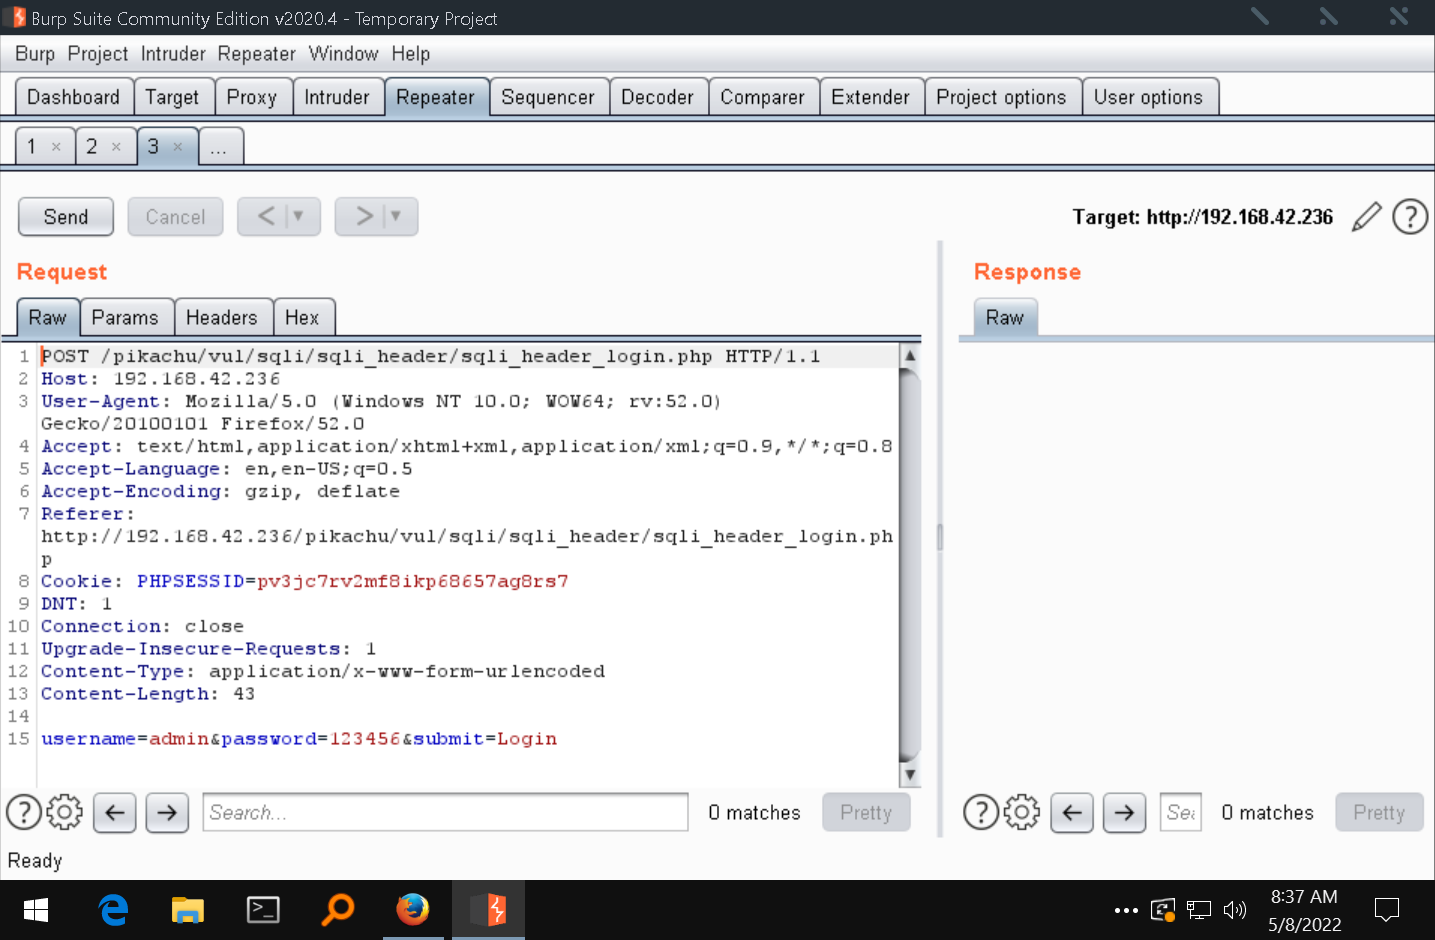Click the PHPSESSID cookie value
The width and height of the screenshot is (1435, 940).
[413, 581]
